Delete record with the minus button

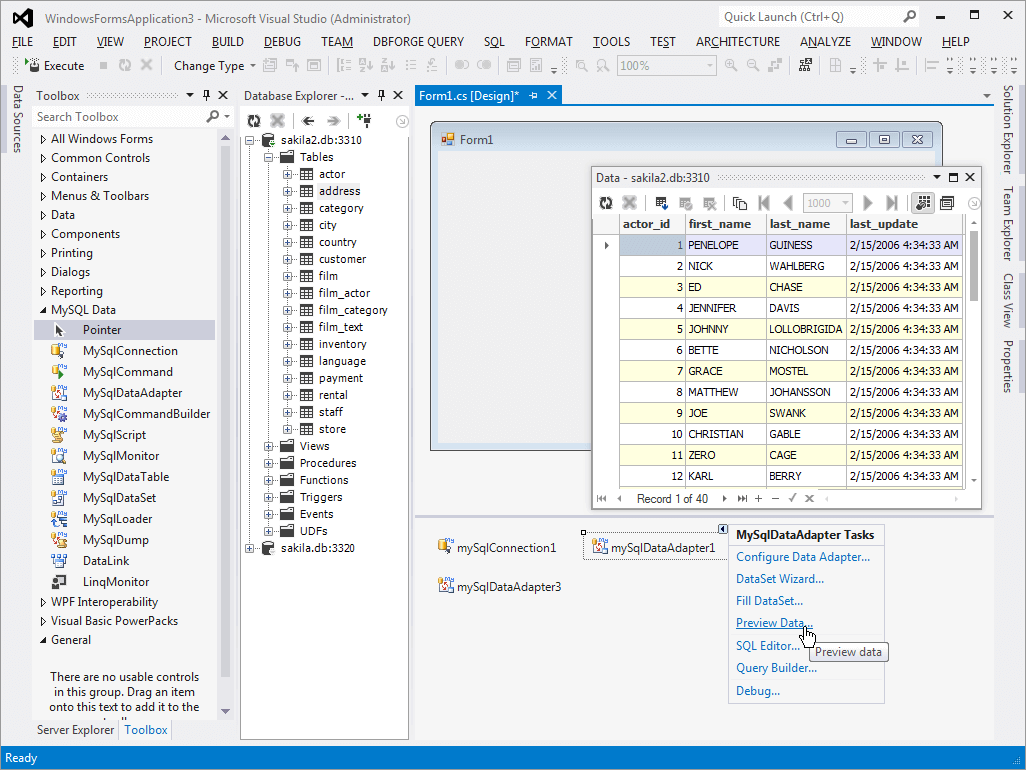click(775, 499)
